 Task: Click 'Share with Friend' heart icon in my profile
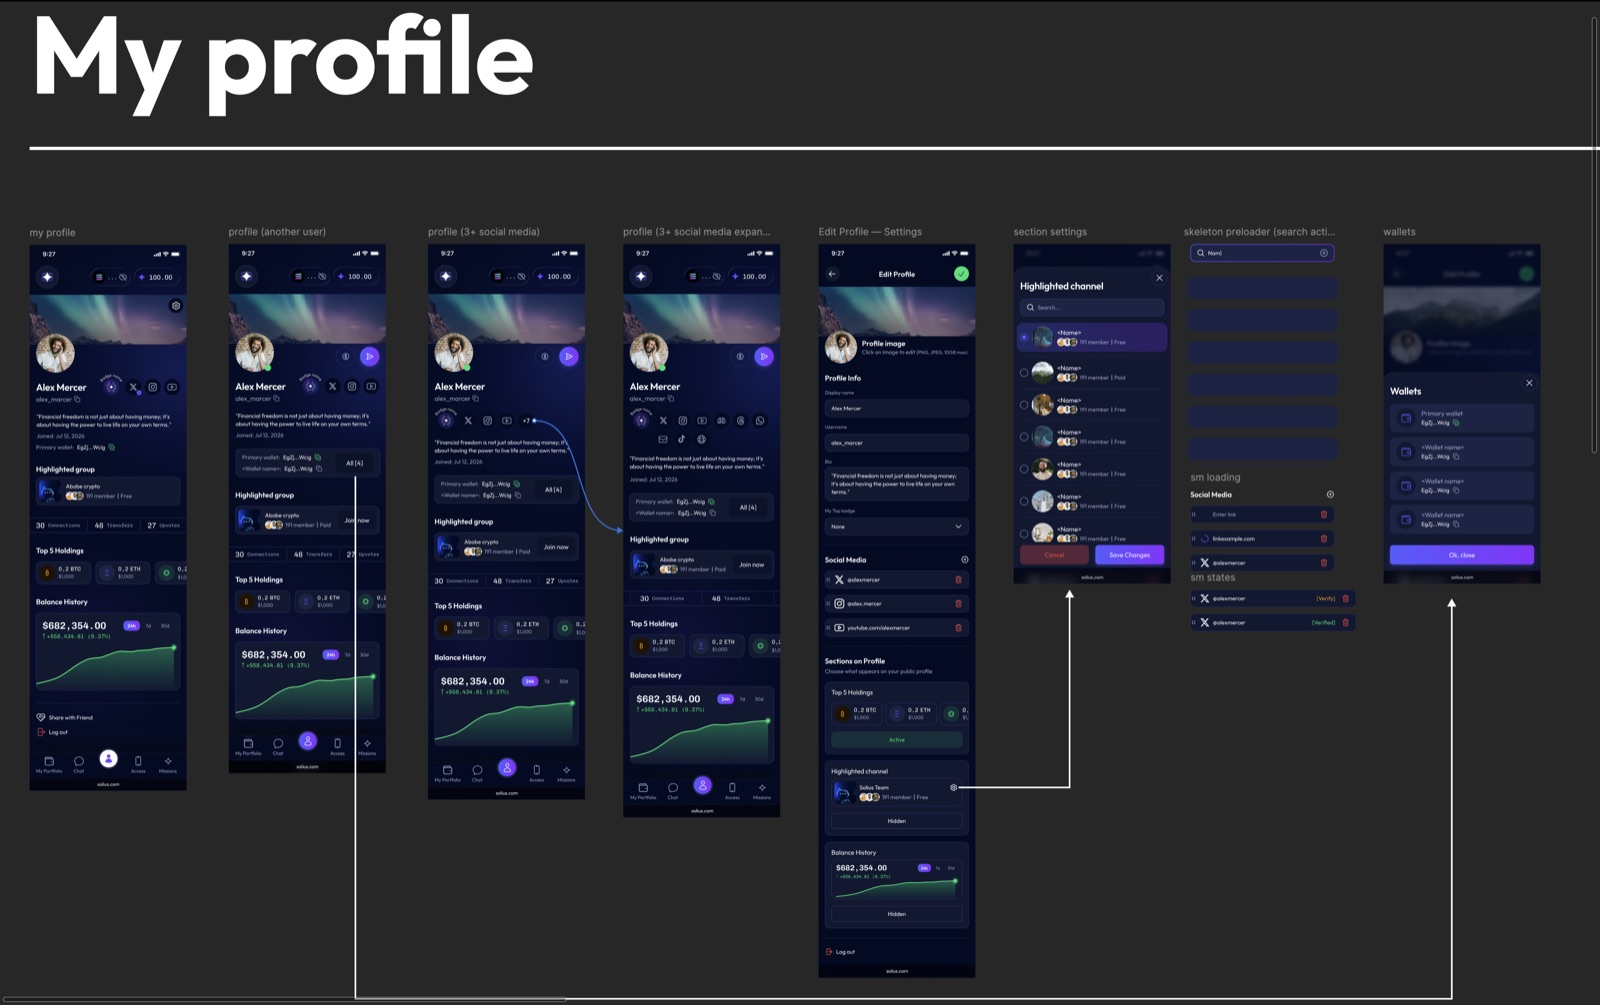(41, 717)
